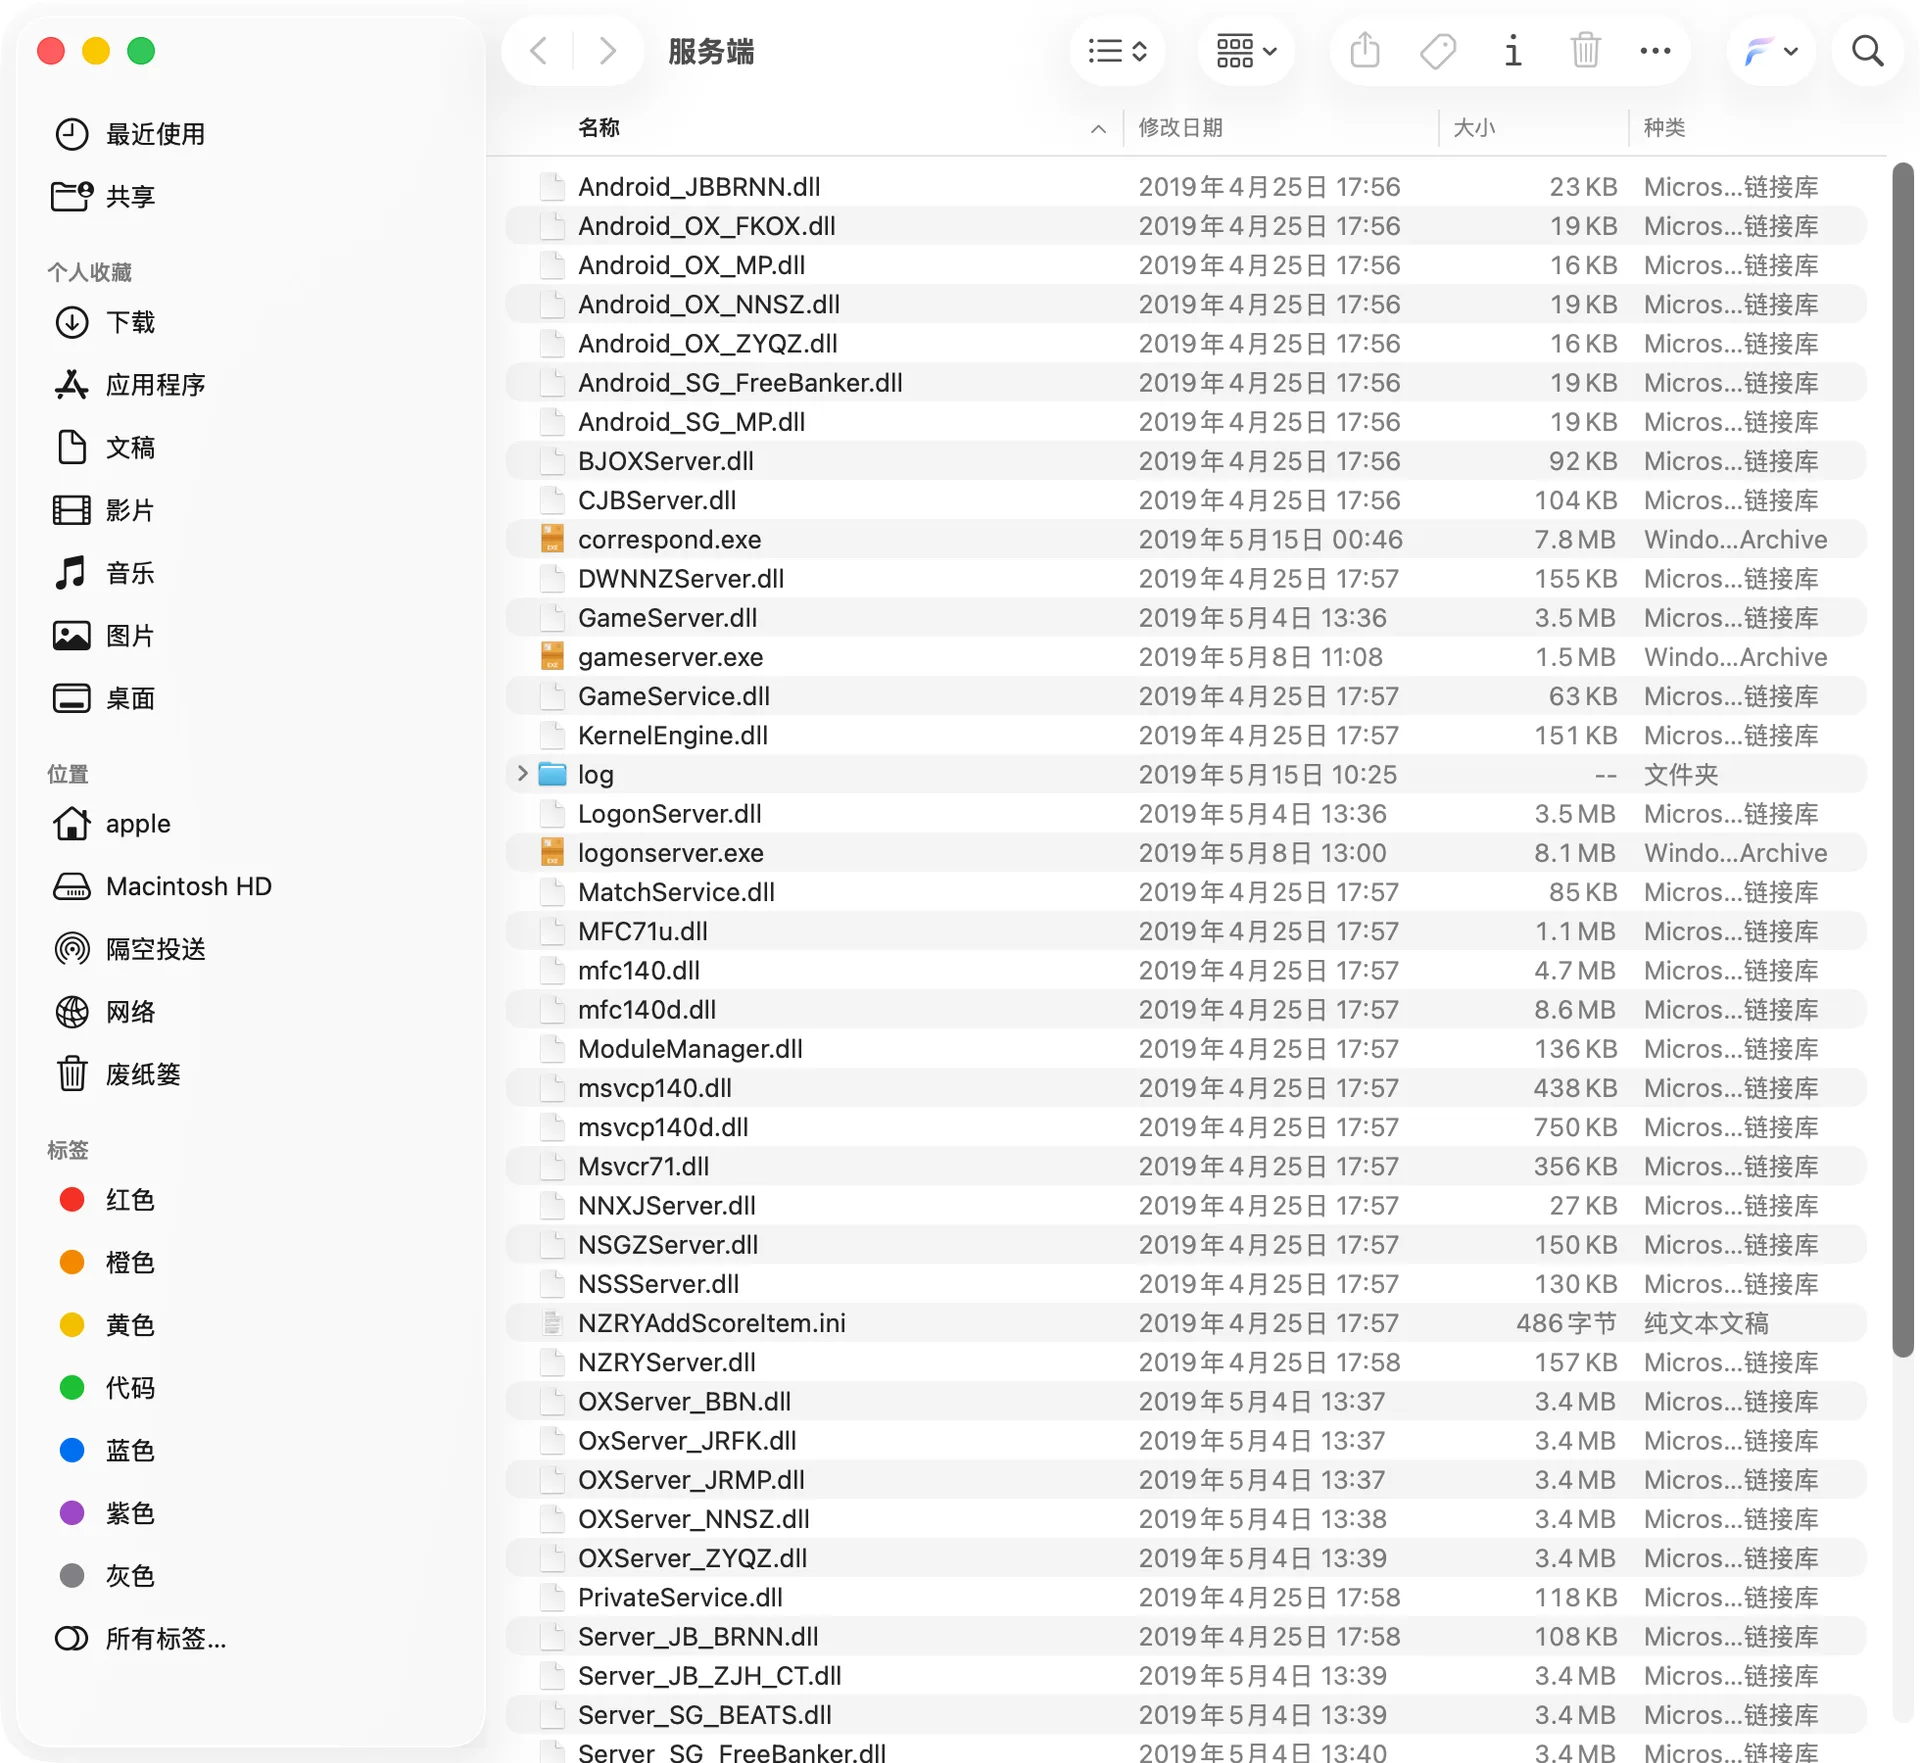Open the 音乐 sidebar folder
Viewport: 1920px width, 1763px height.
pos(104,574)
